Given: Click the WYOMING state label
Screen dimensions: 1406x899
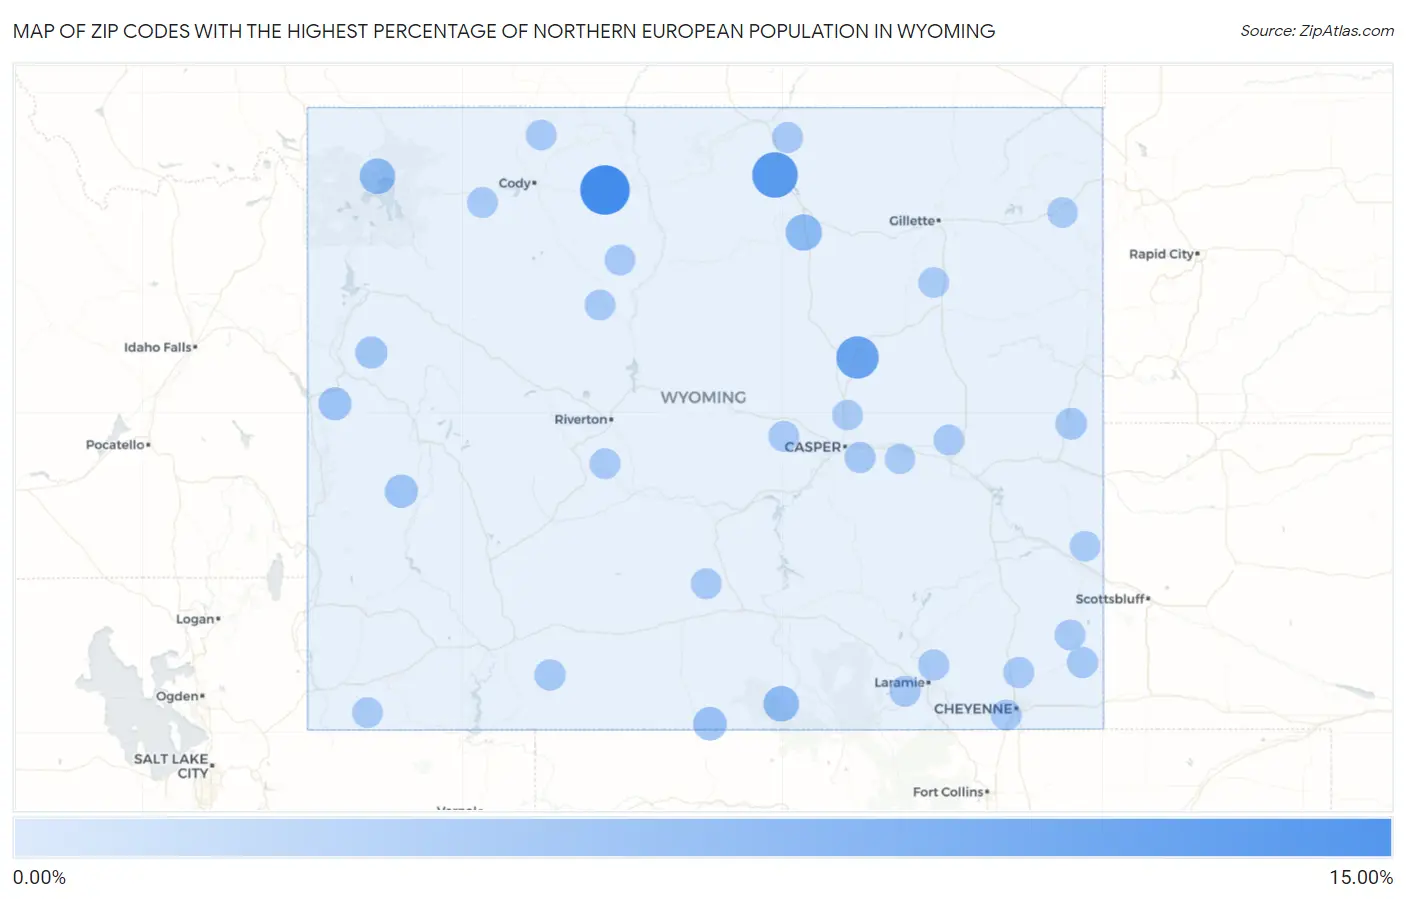Looking at the screenshot, I should (703, 397).
